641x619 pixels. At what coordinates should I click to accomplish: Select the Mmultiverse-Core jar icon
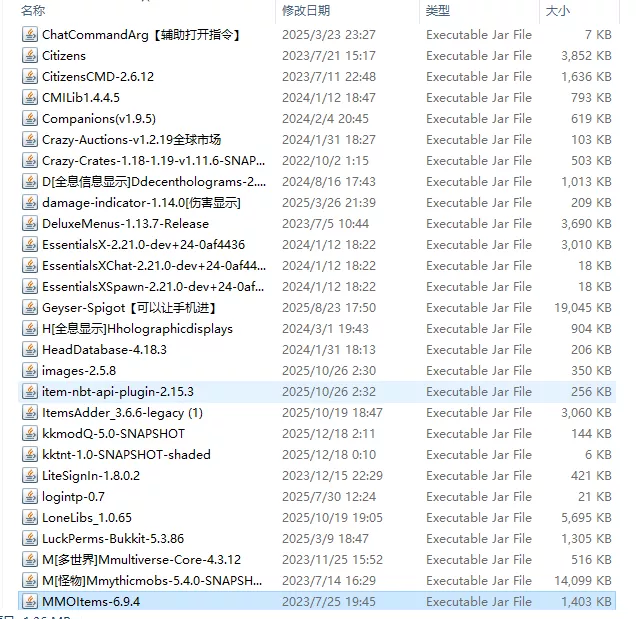[x=30, y=560]
